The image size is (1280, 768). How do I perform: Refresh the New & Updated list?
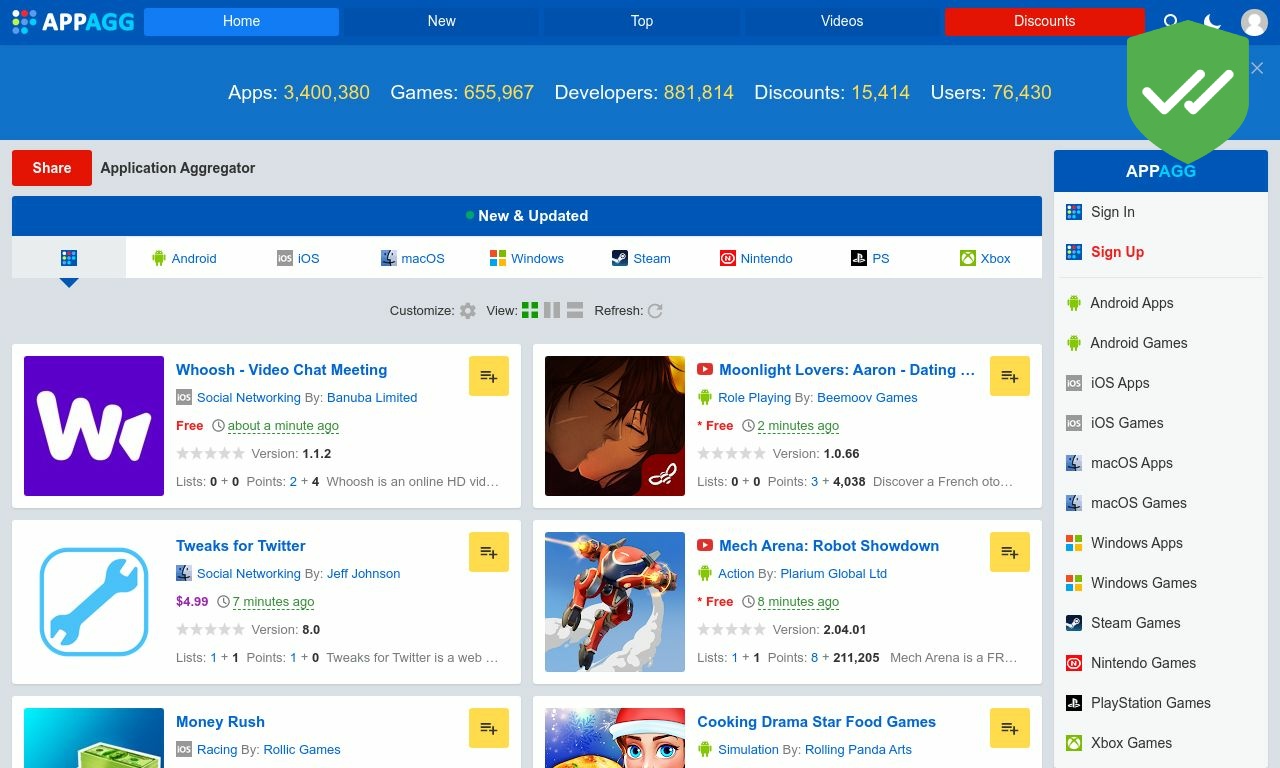pyautogui.click(x=655, y=311)
